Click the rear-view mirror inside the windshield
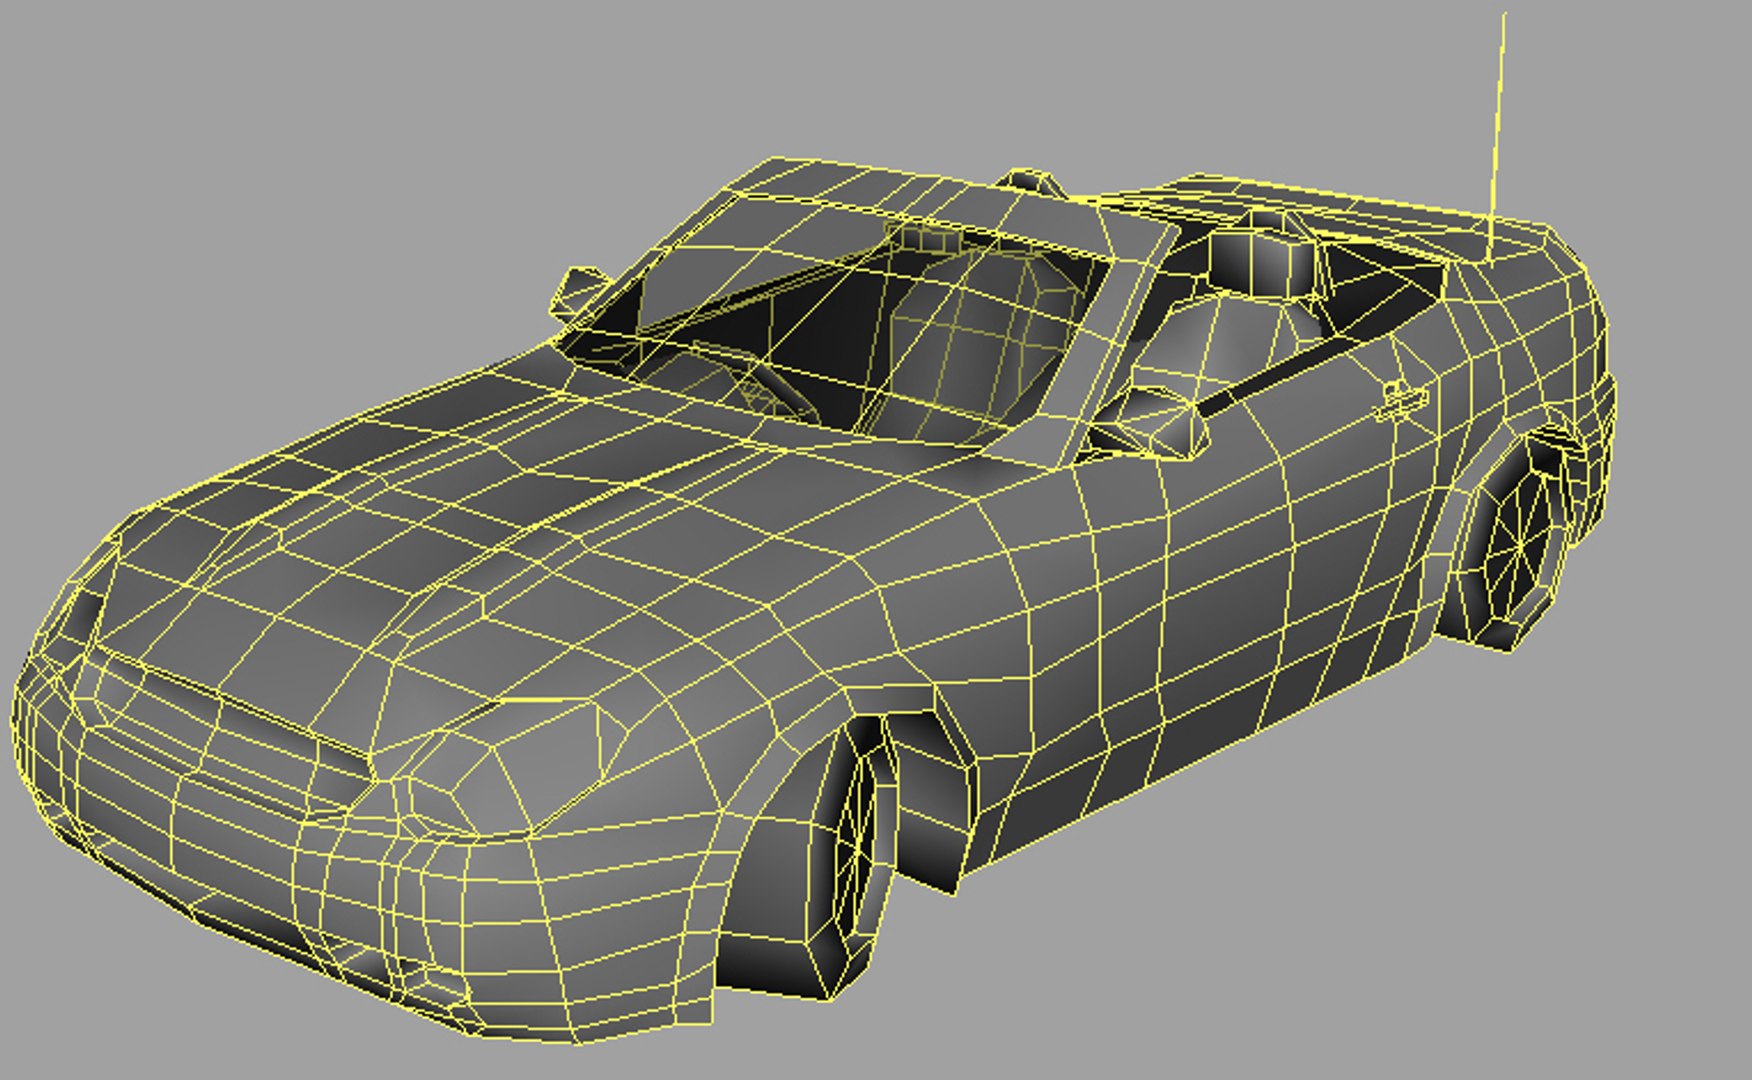The image size is (1752, 1080). coord(926,238)
